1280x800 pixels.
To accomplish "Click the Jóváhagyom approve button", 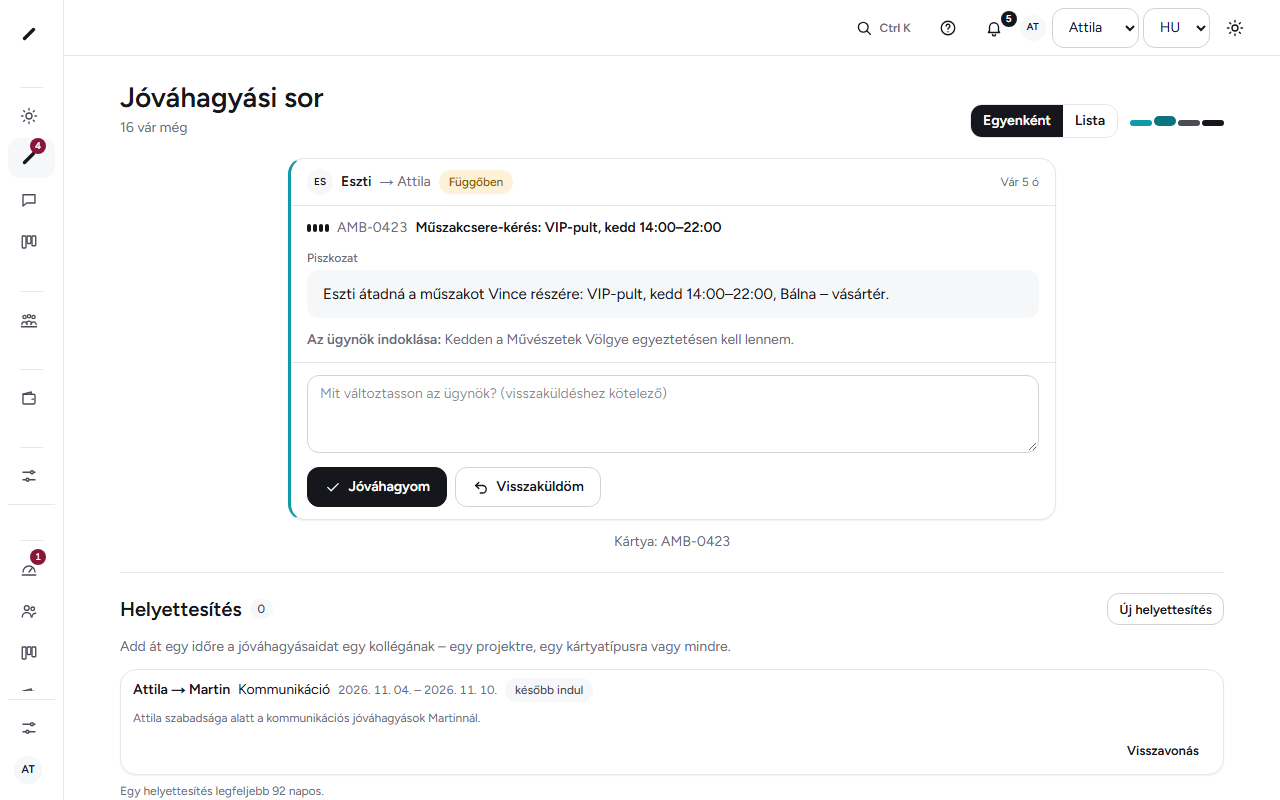I will (x=377, y=487).
